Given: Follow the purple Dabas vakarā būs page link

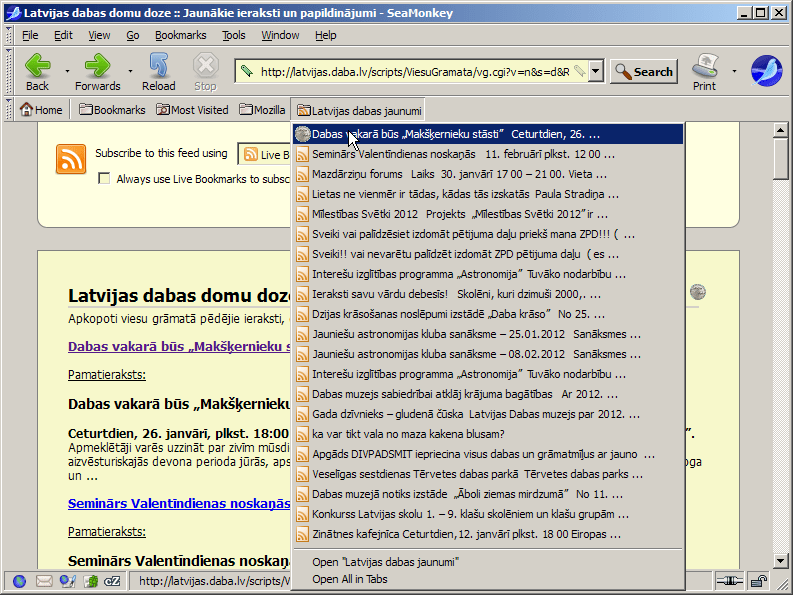Looking at the screenshot, I should (x=180, y=346).
